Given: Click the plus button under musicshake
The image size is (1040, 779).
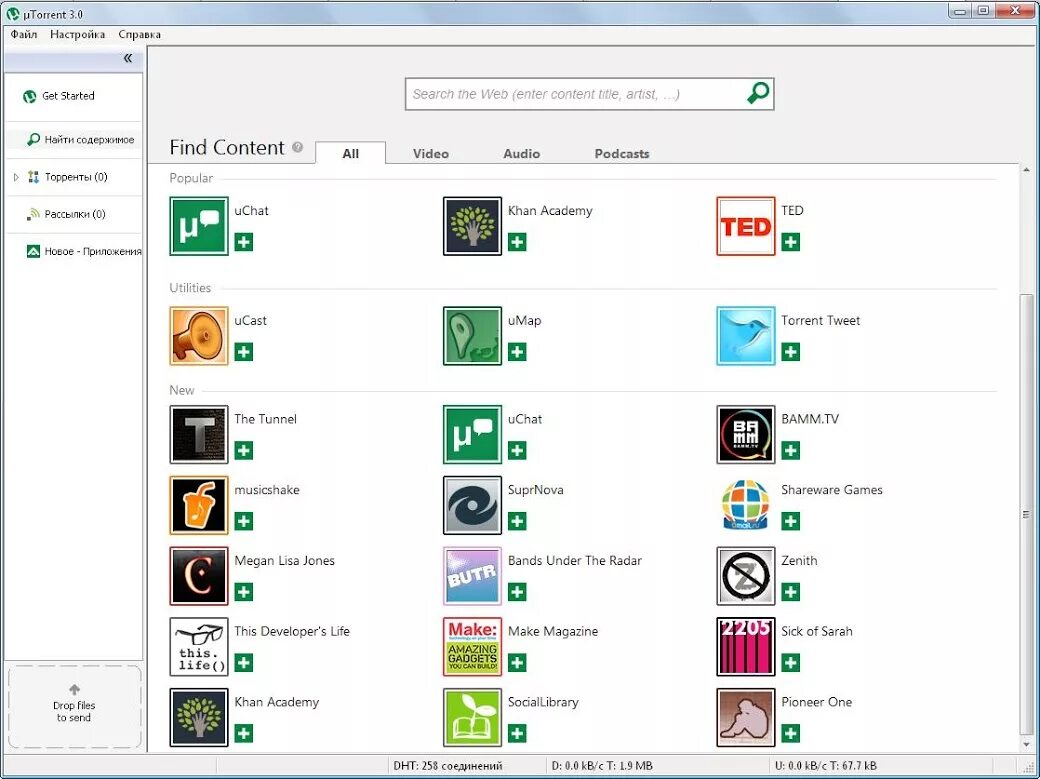Looking at the screenshot, I should (x=243, y=522).
